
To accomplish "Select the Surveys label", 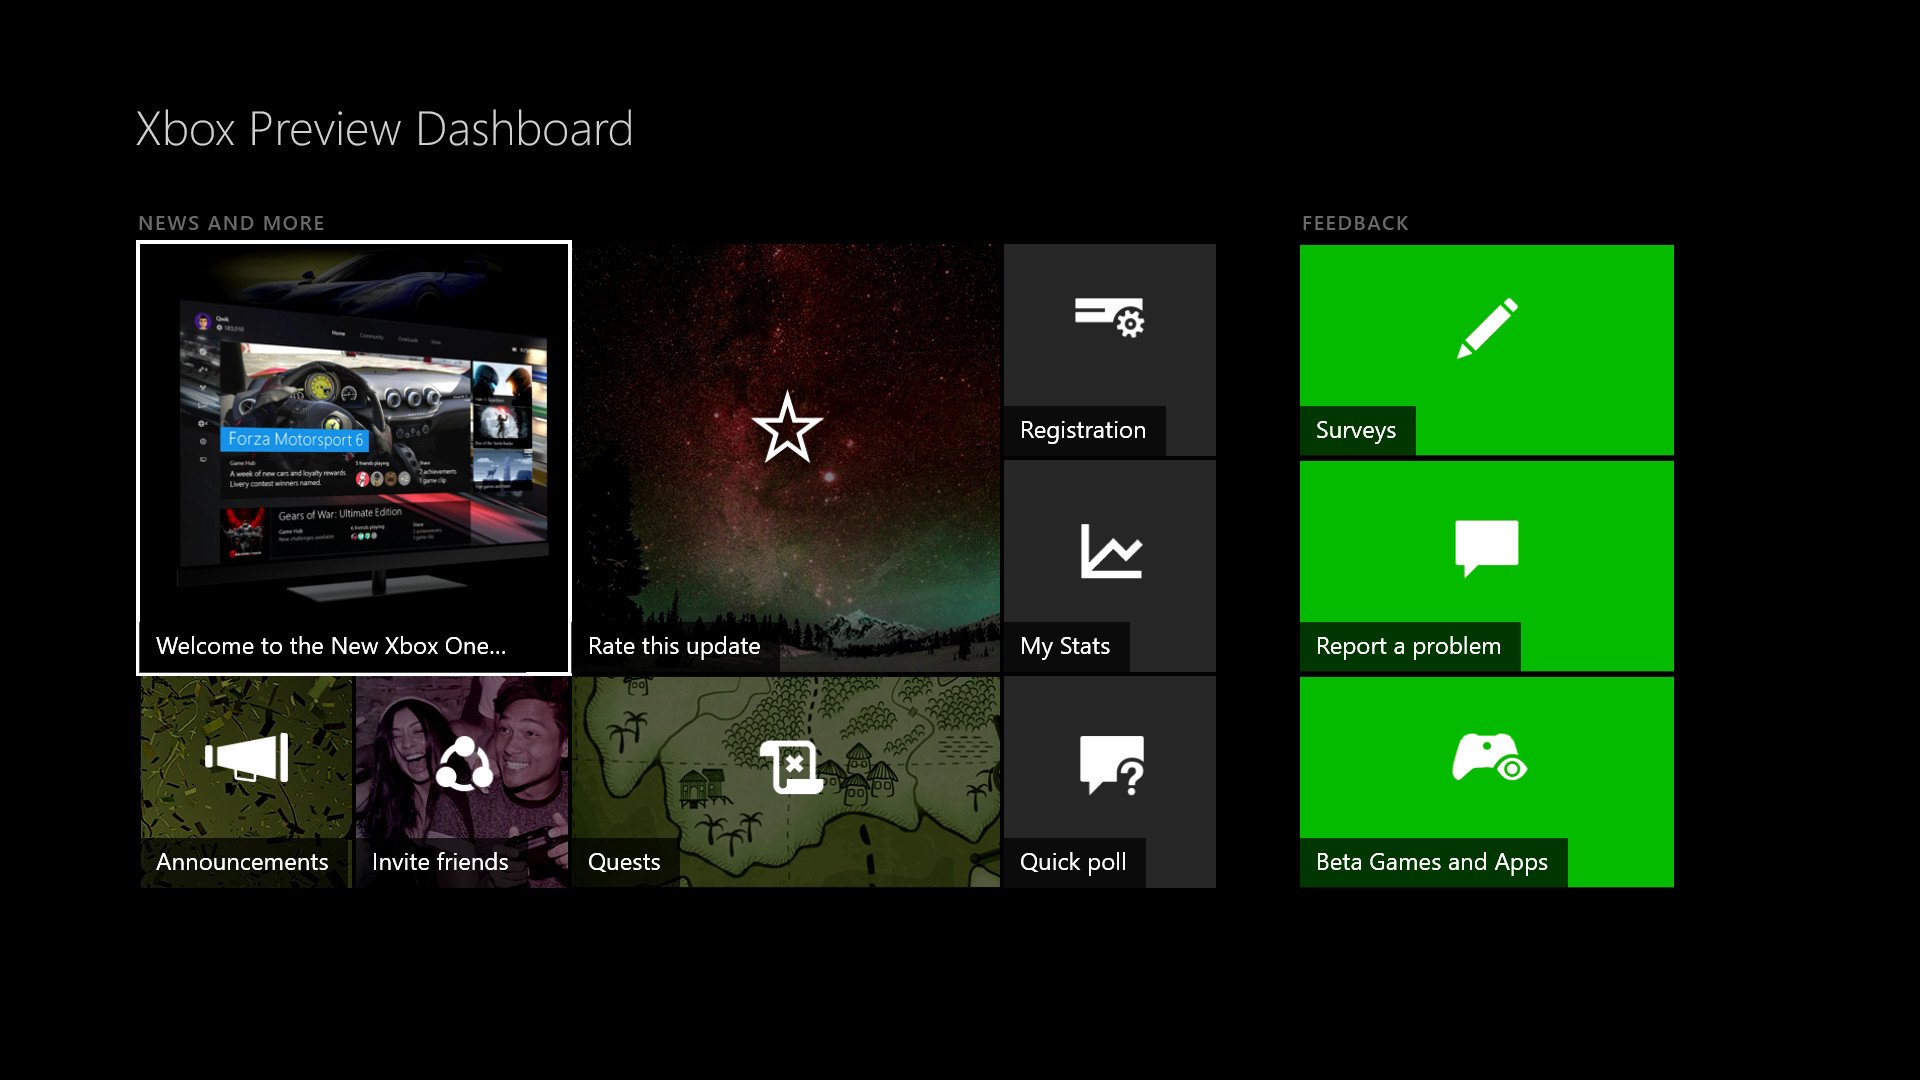I will pyautogui.click(x=1357, y=431).
